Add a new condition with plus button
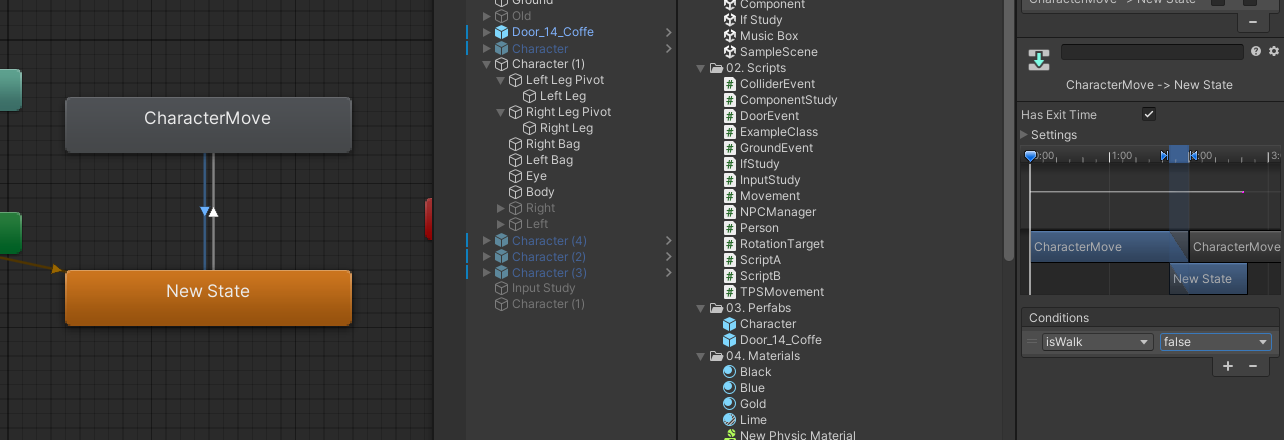The height and width of the screenshot is (440, 1284). 1229,366
